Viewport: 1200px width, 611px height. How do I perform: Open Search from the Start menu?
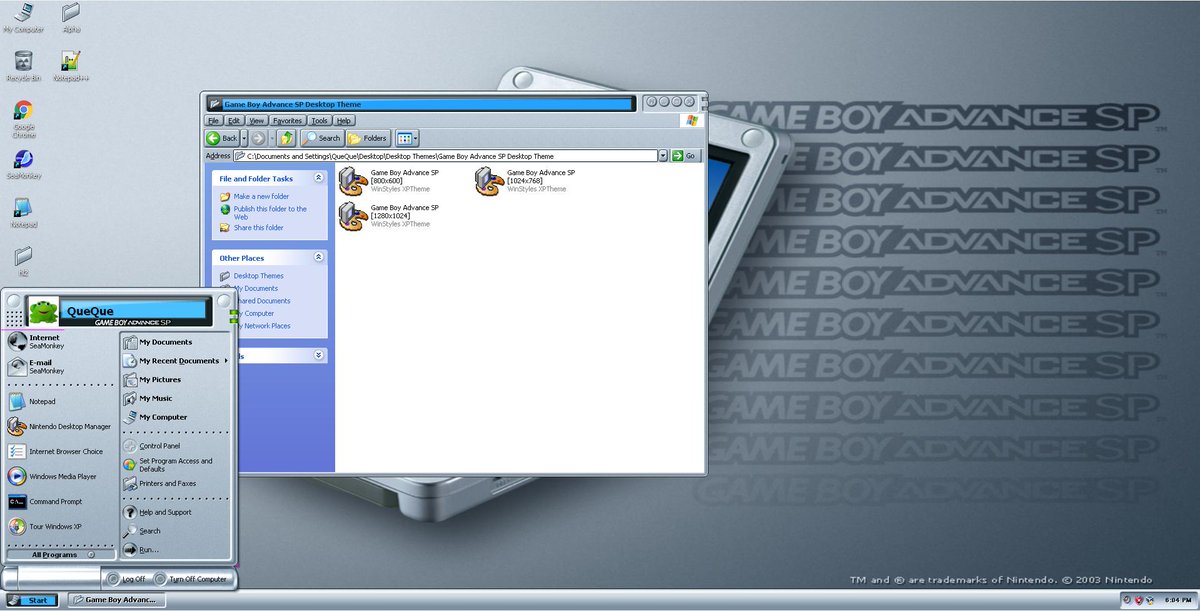(176, 531)
